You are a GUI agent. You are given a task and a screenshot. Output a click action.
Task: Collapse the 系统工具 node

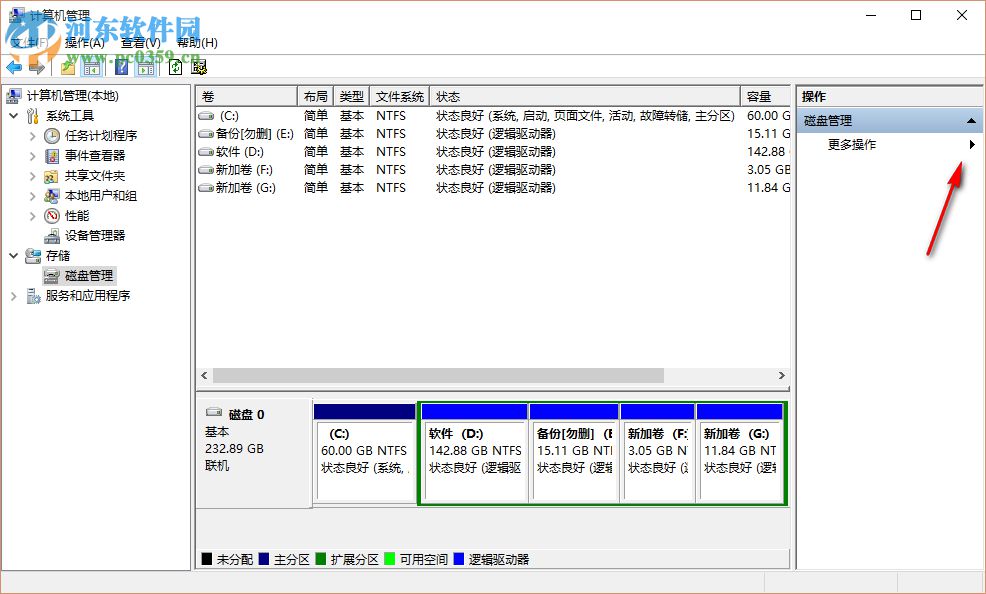pos(12,115)
